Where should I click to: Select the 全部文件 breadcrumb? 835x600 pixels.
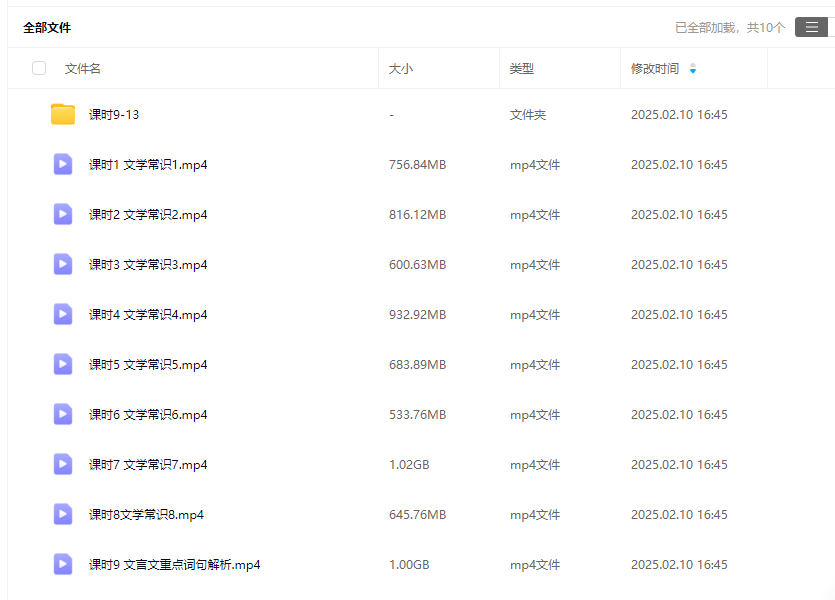coord(47,28)
